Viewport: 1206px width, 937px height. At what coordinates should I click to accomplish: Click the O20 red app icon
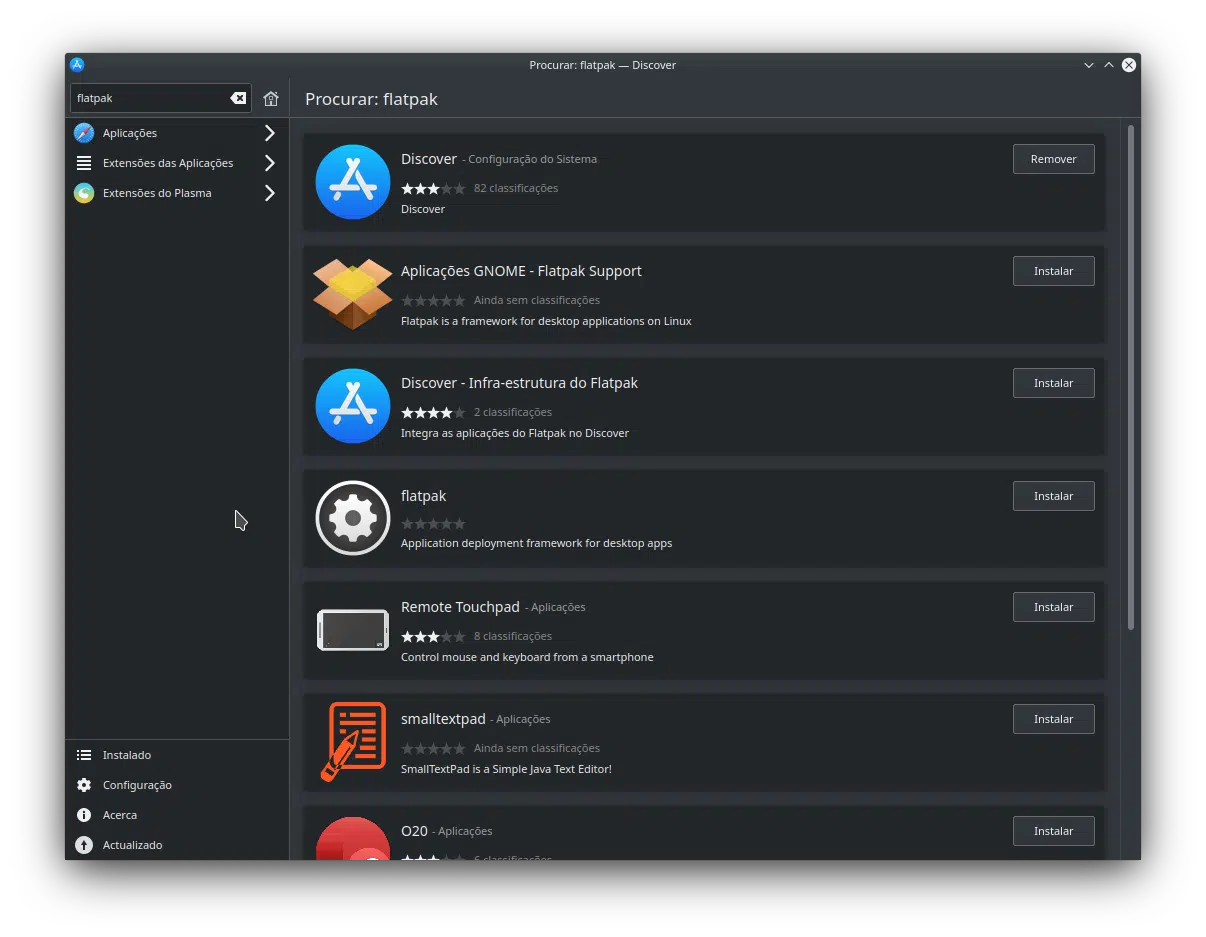click(352, 838)
